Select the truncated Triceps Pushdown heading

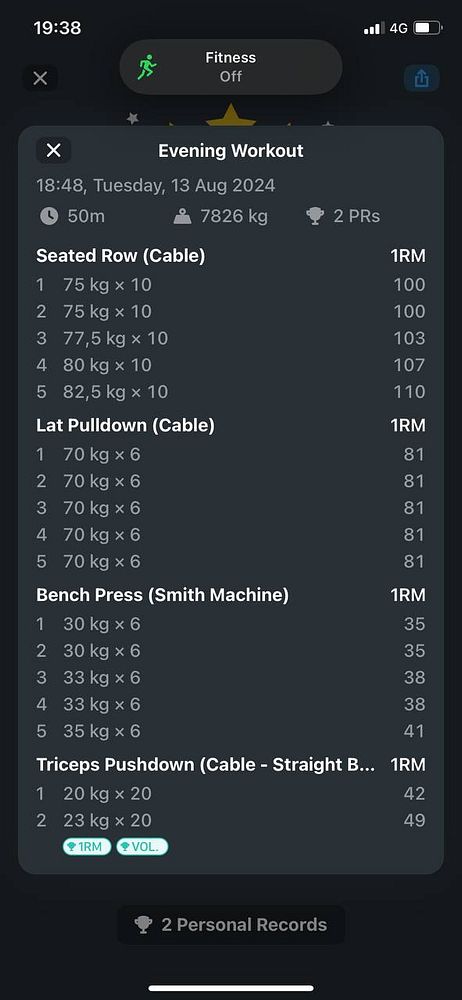(206, 765)
